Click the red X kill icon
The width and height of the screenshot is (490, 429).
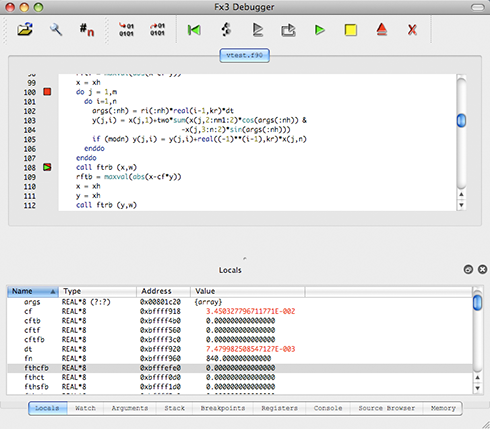pos(412,30)
